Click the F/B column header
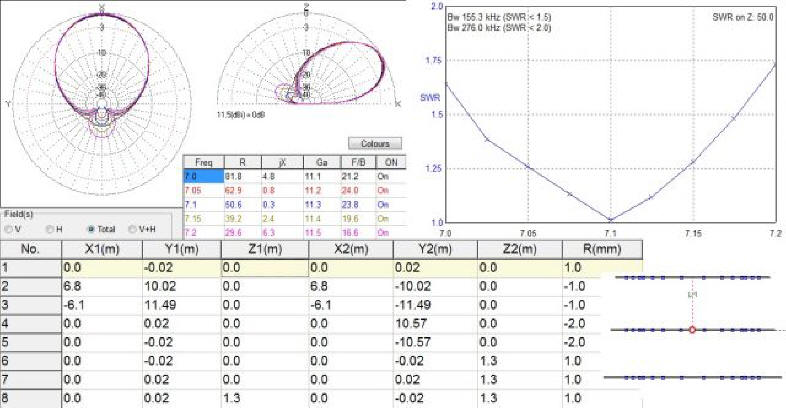The image size is (786, 408). pyautogui.click(x=358, y=162)
